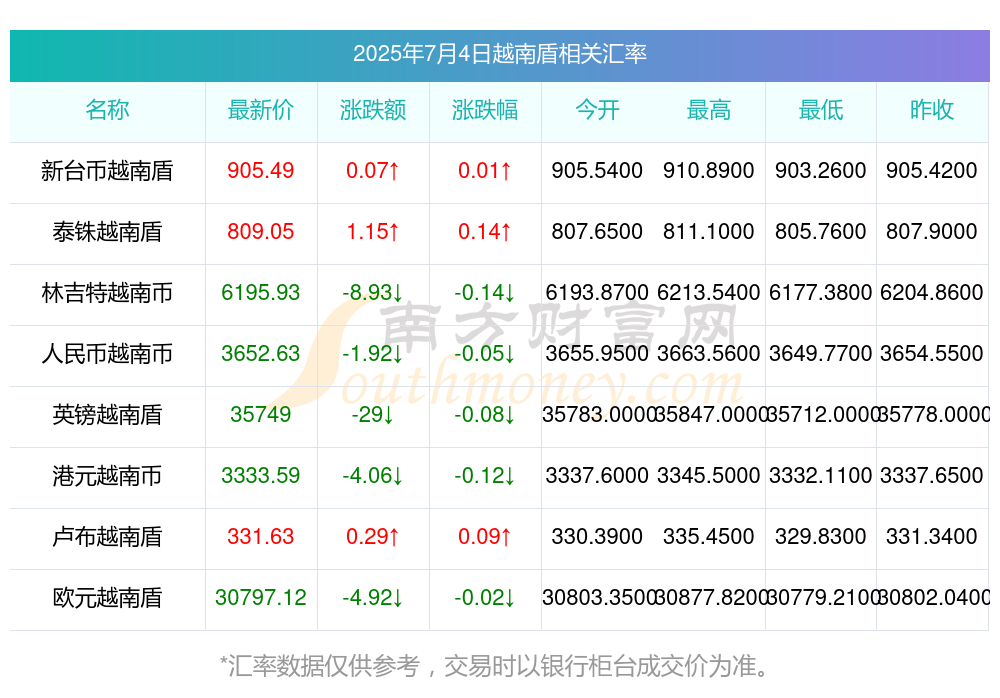Click change amount -8.93↓
1000x698 pixels.
pos(372,292)
